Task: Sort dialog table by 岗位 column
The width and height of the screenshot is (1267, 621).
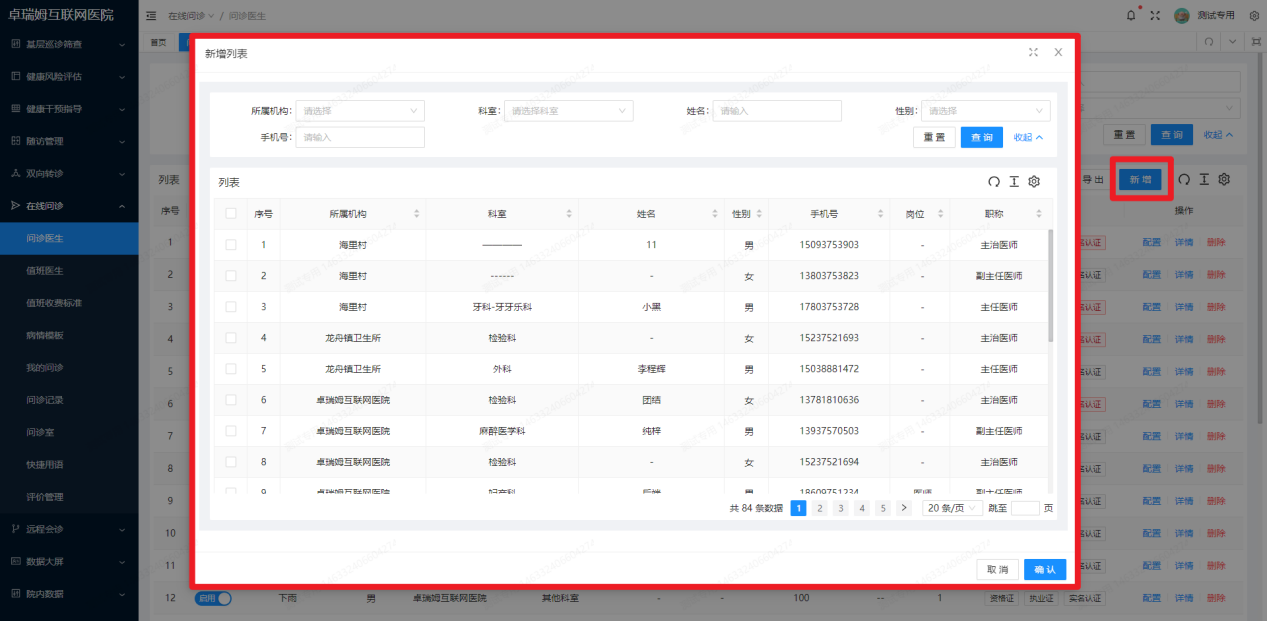Action: coord(940,214)
